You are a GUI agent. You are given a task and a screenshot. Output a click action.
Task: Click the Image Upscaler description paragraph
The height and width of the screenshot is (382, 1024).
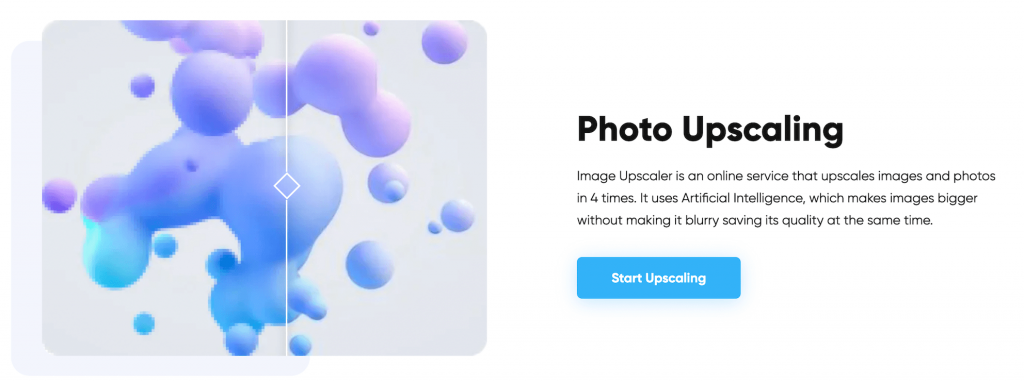click(786, 199)
